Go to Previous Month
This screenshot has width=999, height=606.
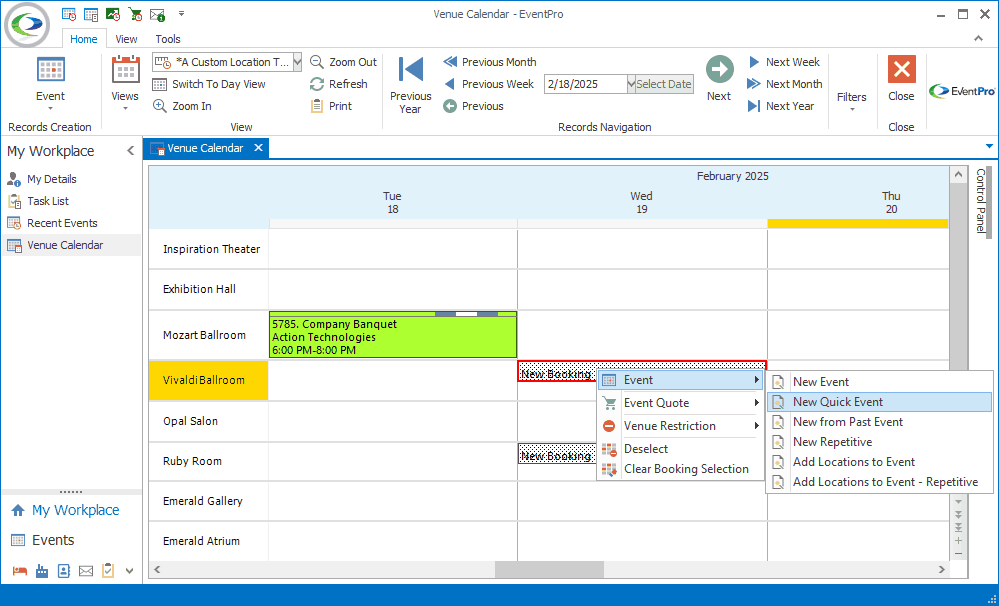pyautogui.click(x=489, y=62)
